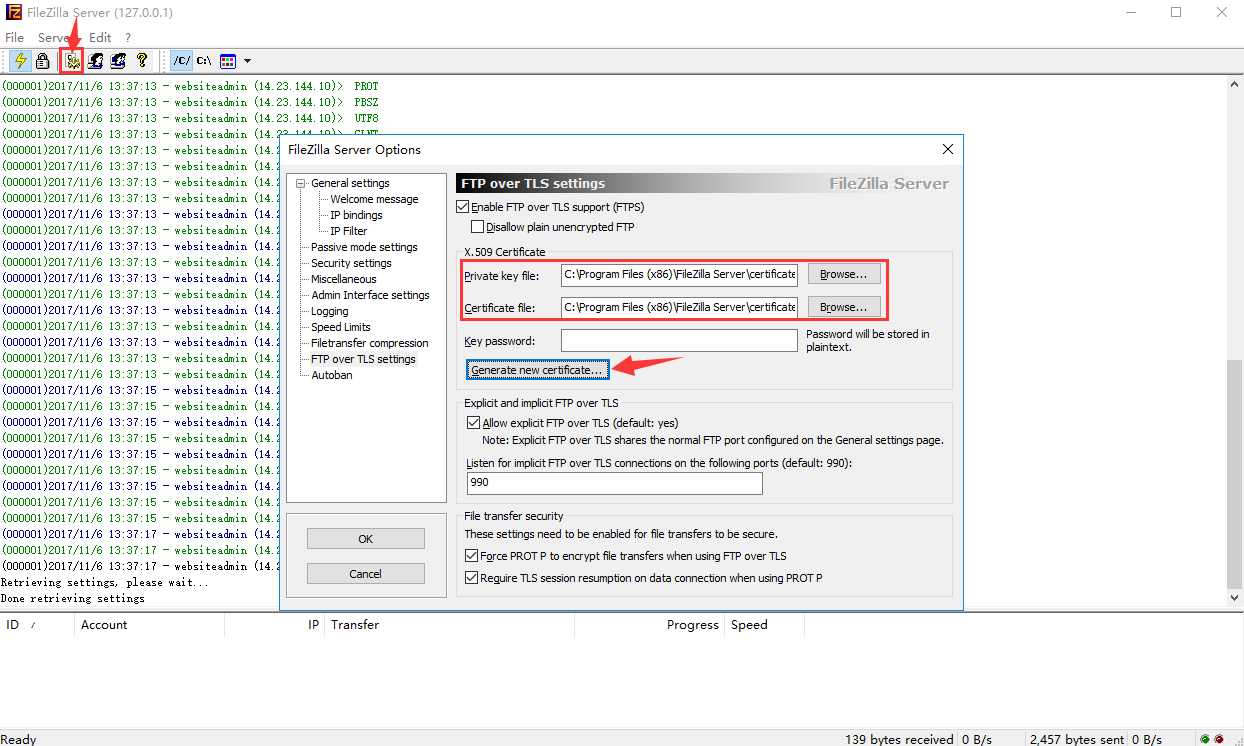Open the Users dialog toolbar icon
The width and height of the screenshot is (1244, 746).
(x=96, y=61)
